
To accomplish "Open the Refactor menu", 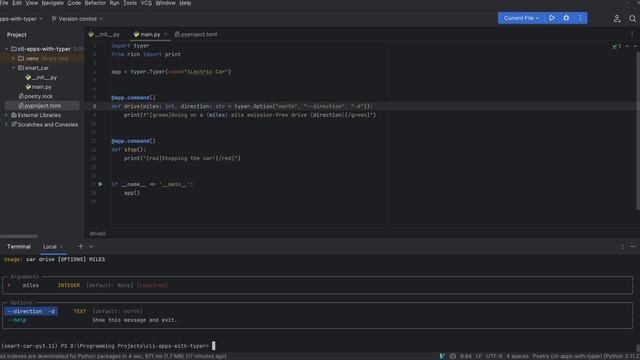I will [x=95, y=3].
